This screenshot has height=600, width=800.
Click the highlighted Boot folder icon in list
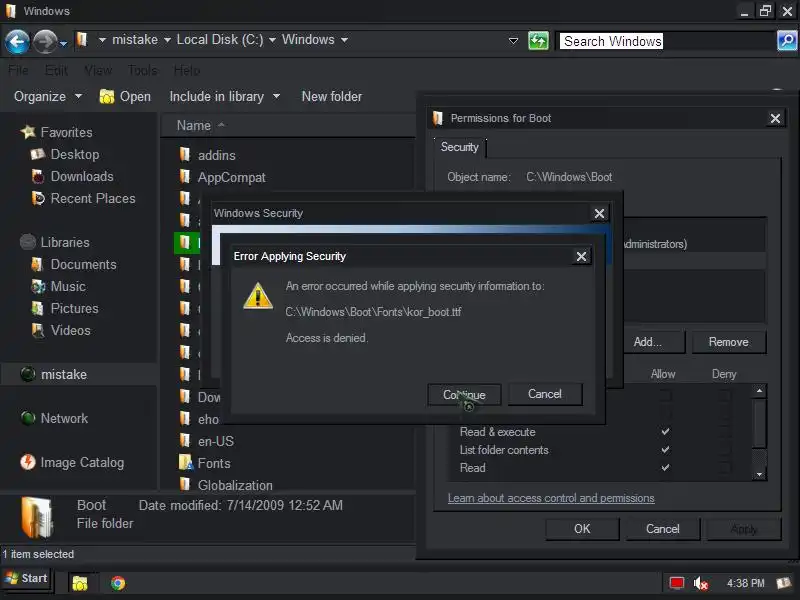coord(185,243)
